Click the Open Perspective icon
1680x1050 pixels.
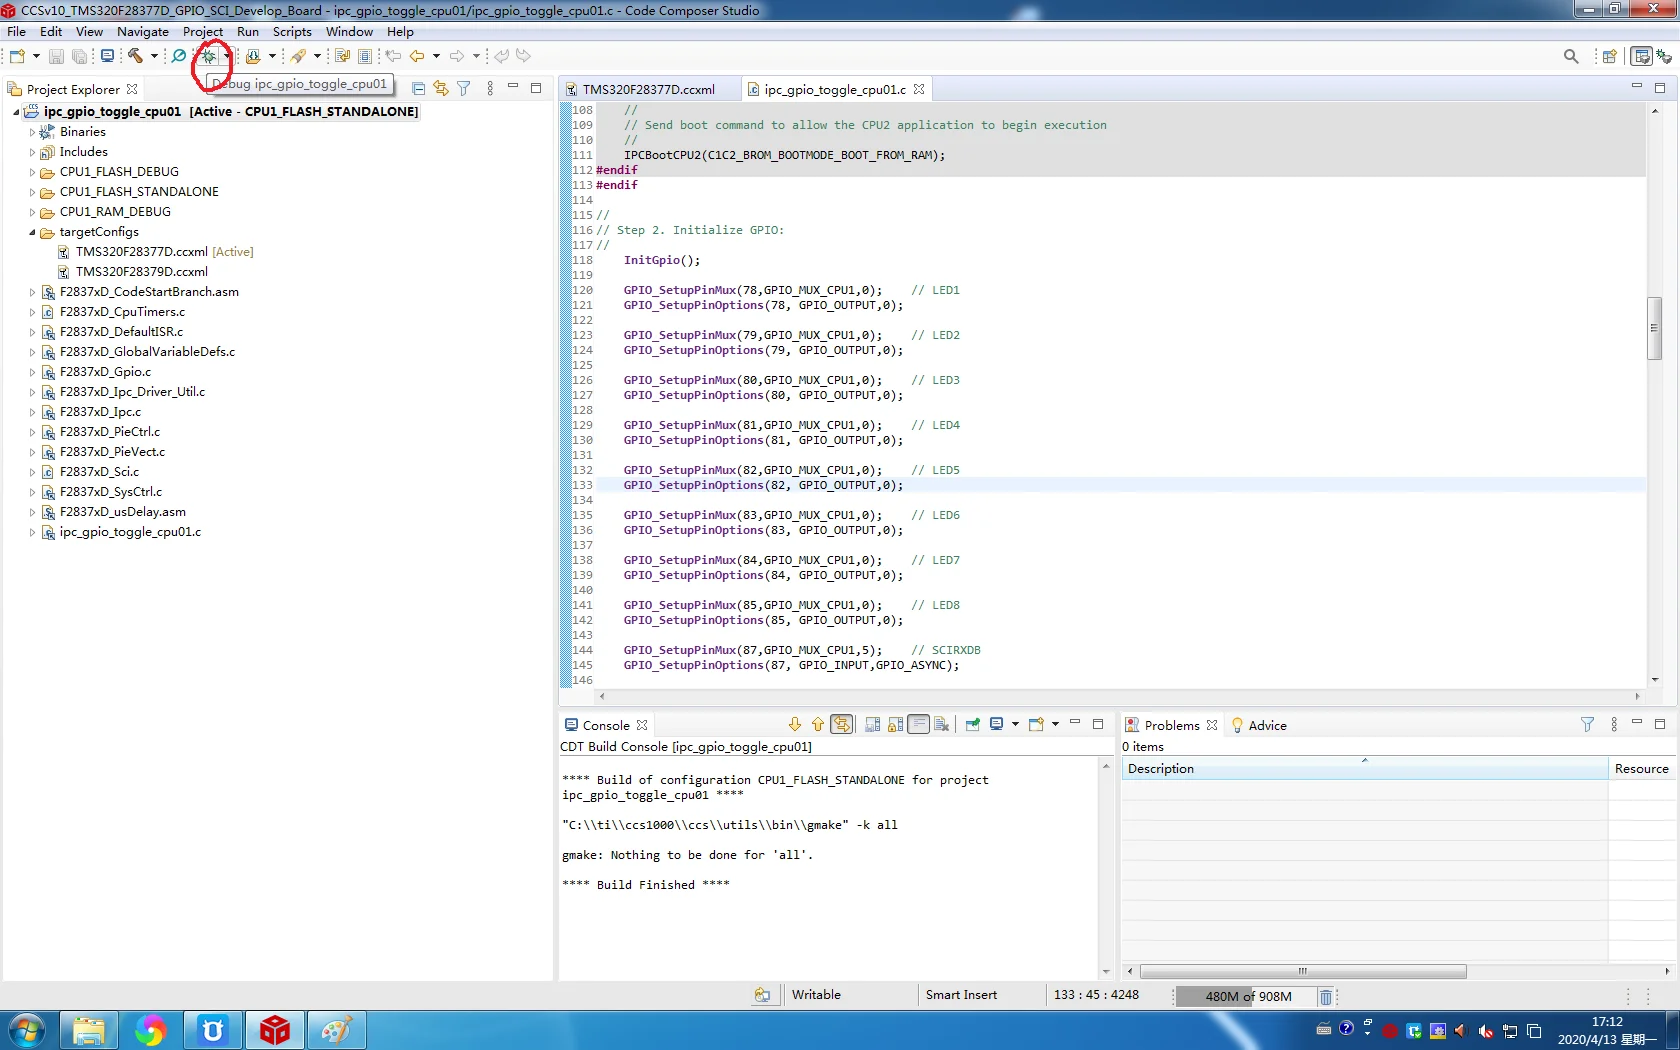[1610, 56]
